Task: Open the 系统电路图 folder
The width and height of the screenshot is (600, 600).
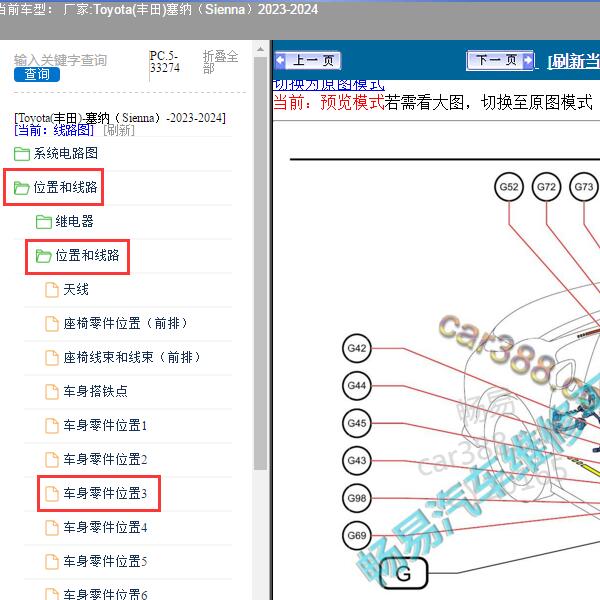Action: click(x=65, y=153)
